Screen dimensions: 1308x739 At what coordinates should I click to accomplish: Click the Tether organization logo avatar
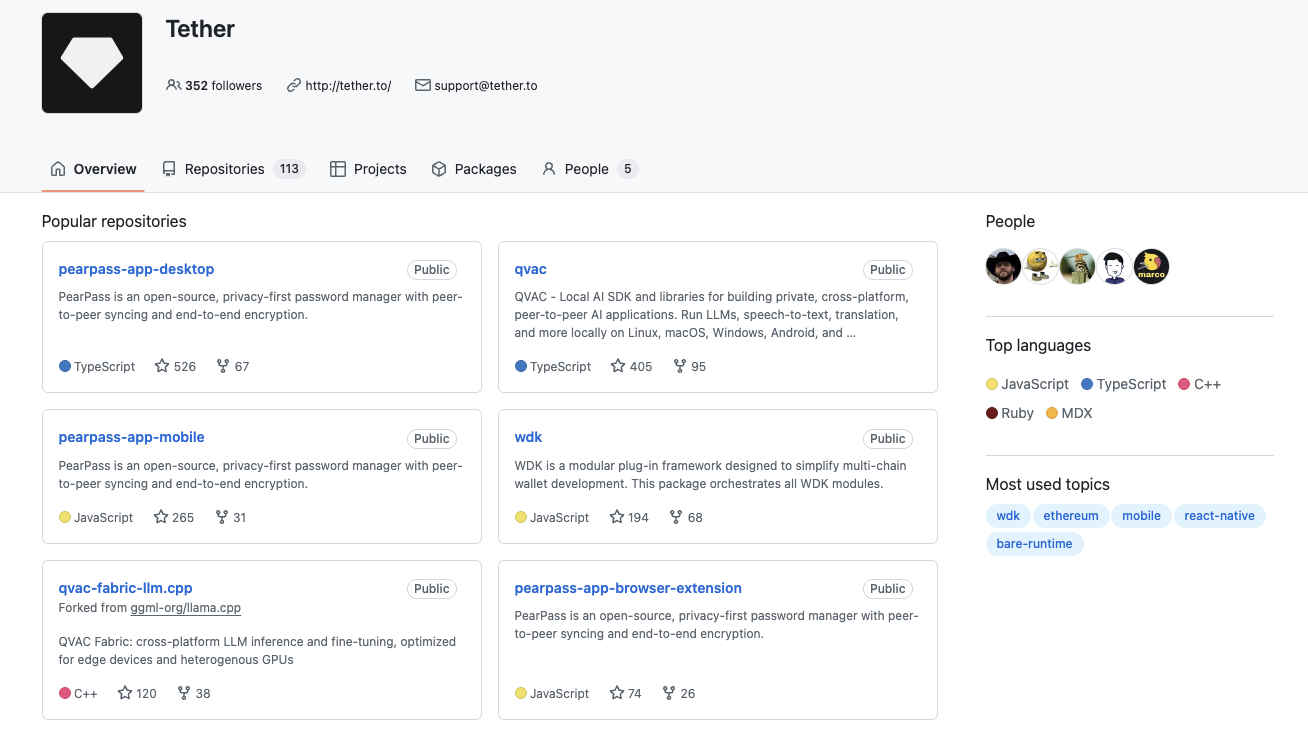92,63
